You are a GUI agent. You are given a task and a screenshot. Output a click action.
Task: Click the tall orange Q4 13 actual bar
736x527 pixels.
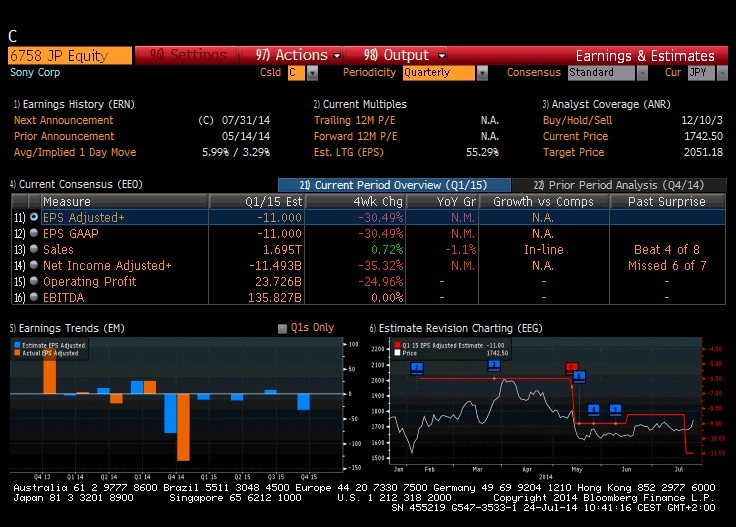49,373
